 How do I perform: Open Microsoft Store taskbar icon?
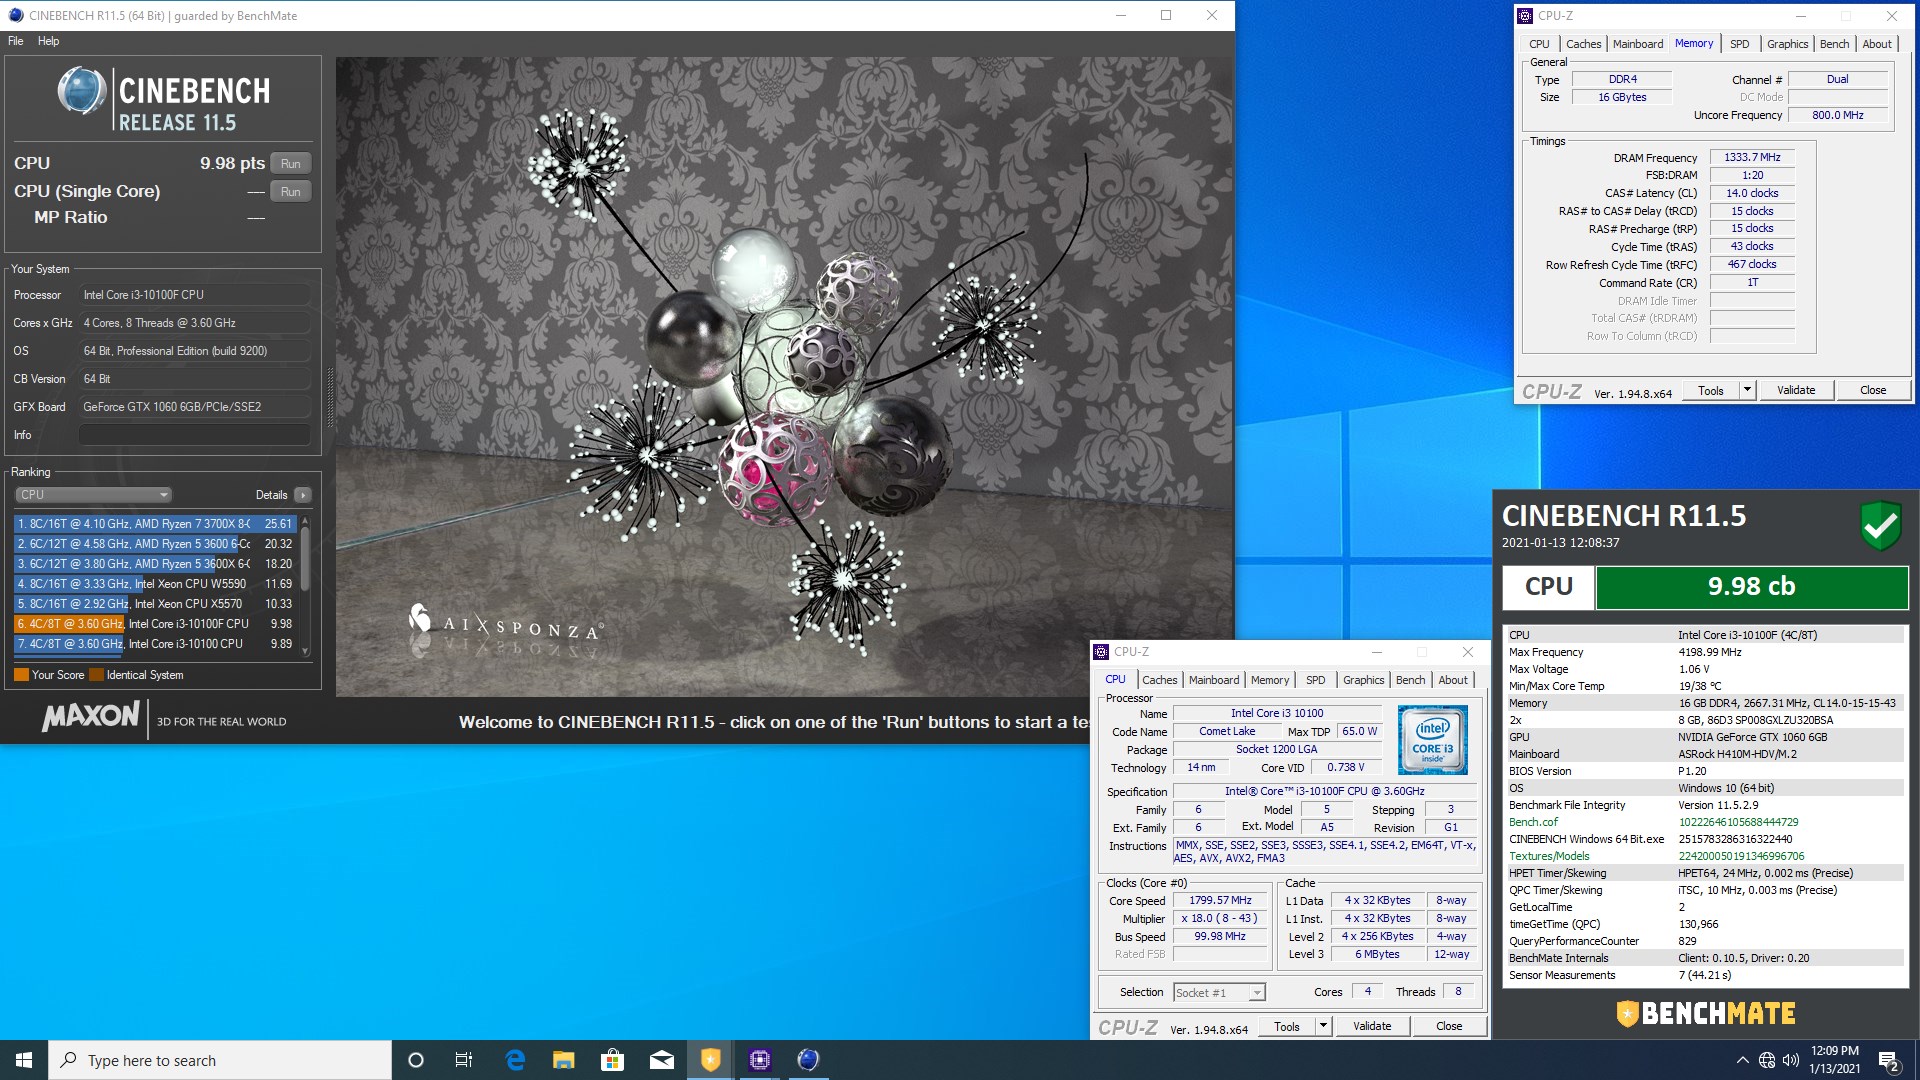click(612, 1060)
